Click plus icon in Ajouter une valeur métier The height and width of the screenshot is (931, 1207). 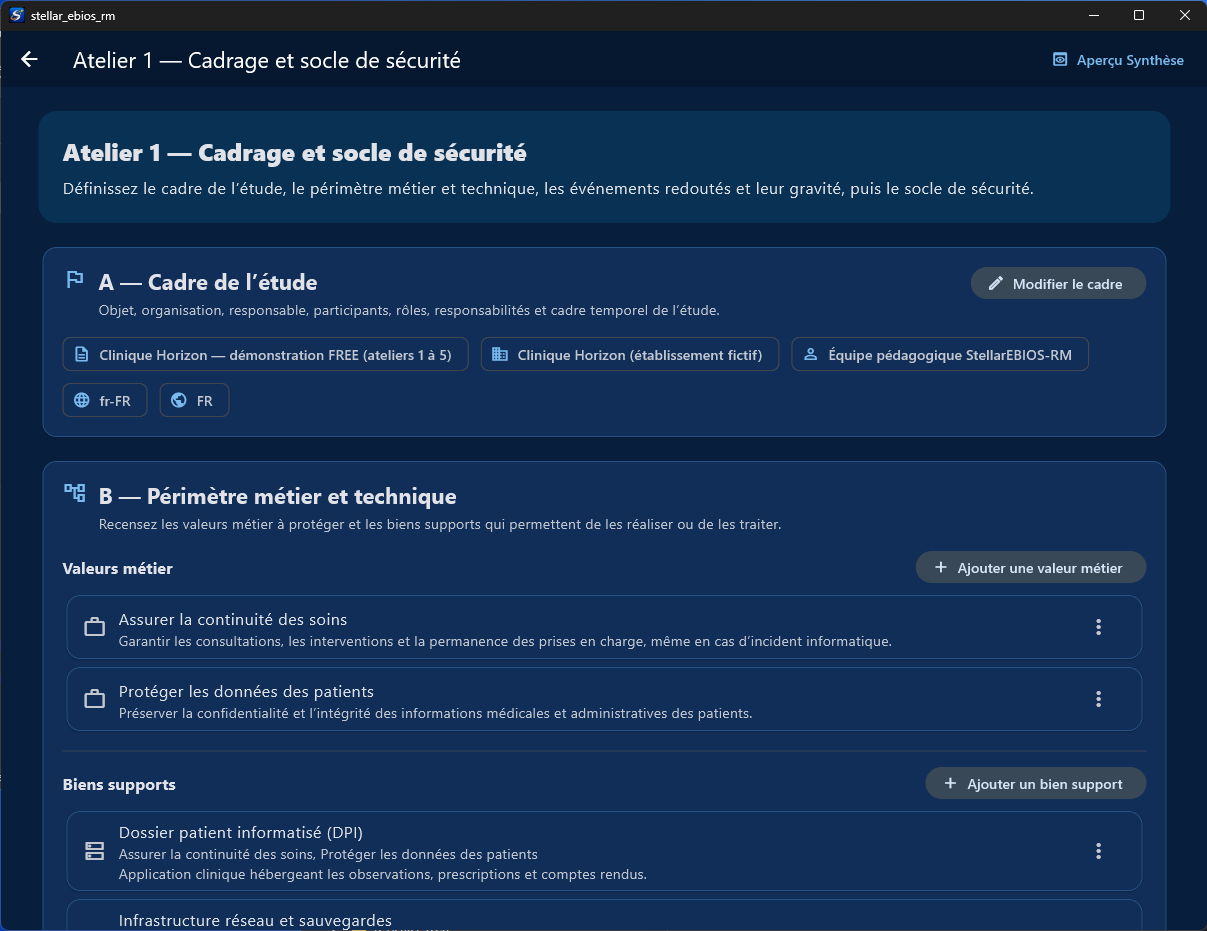[x=940, y=568]
